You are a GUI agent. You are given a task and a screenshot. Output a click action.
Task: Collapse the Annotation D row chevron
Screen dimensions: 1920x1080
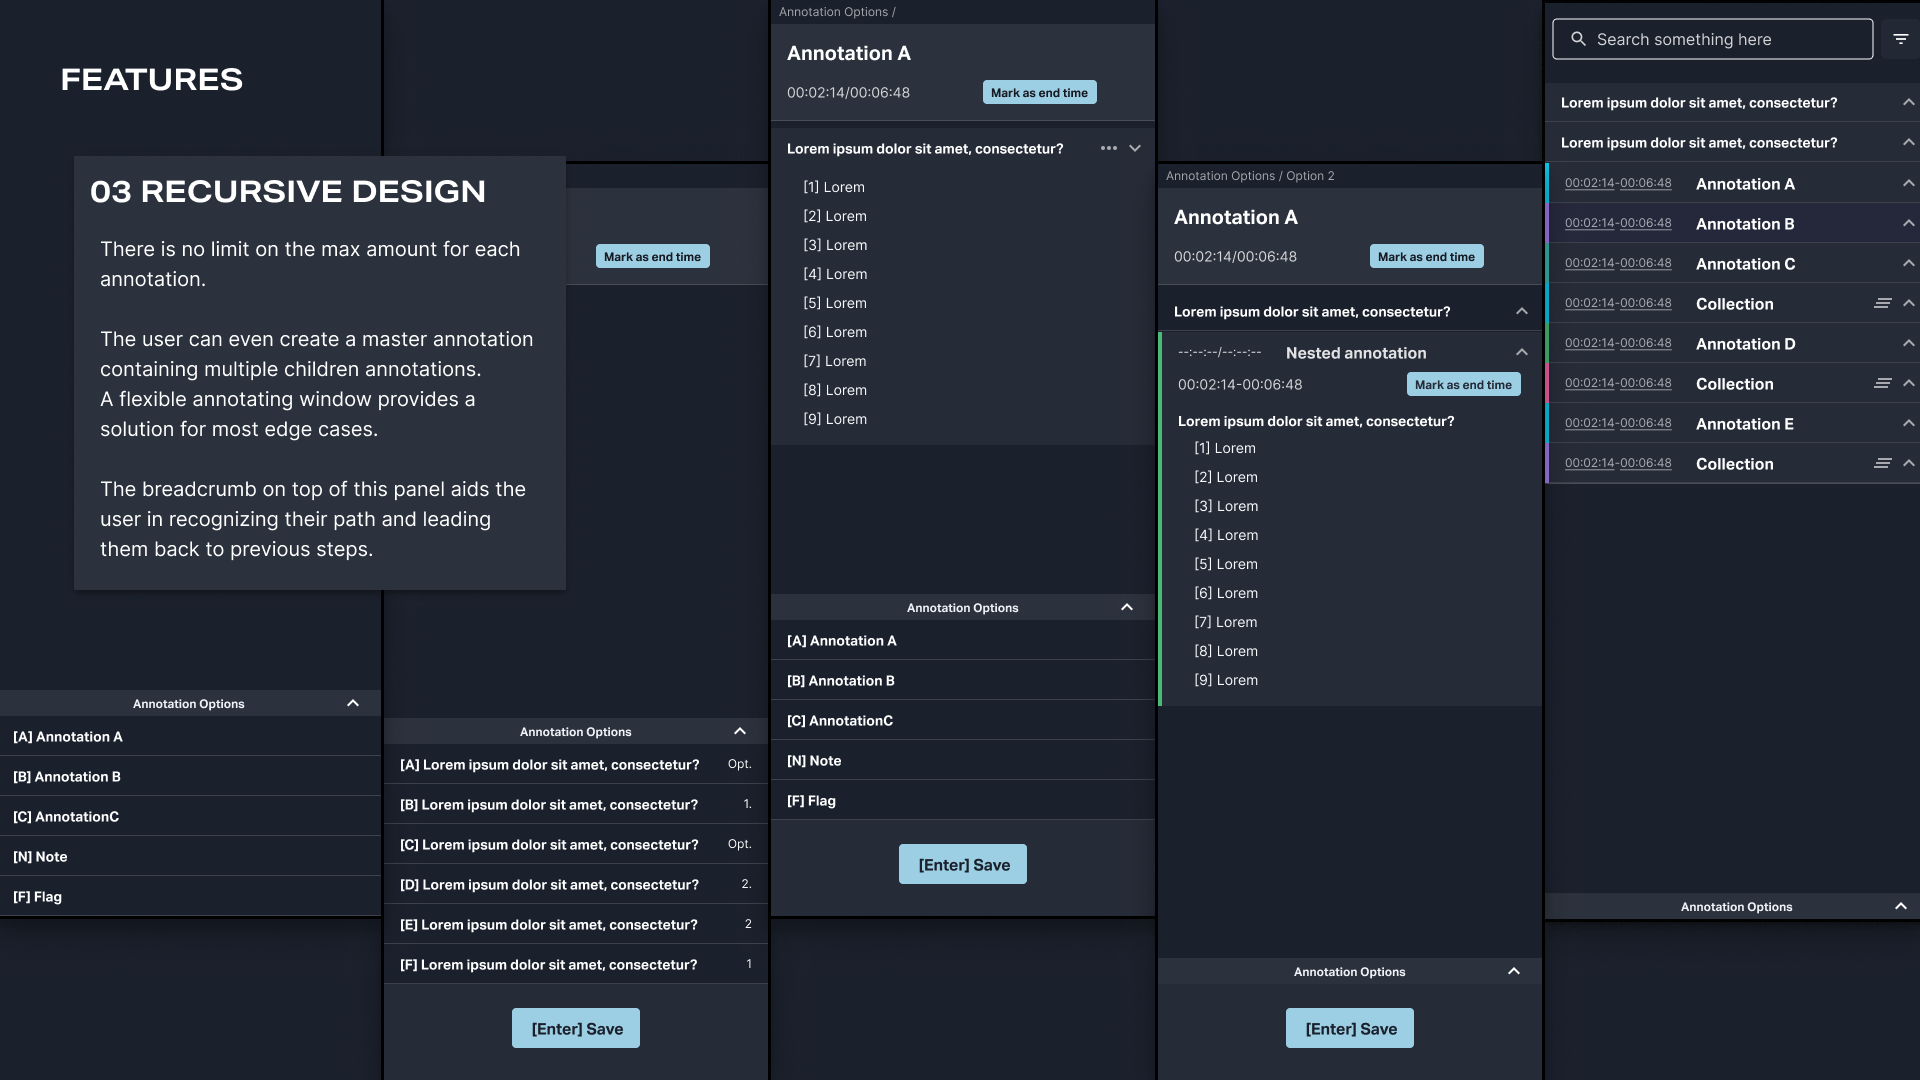point(1908,343)
